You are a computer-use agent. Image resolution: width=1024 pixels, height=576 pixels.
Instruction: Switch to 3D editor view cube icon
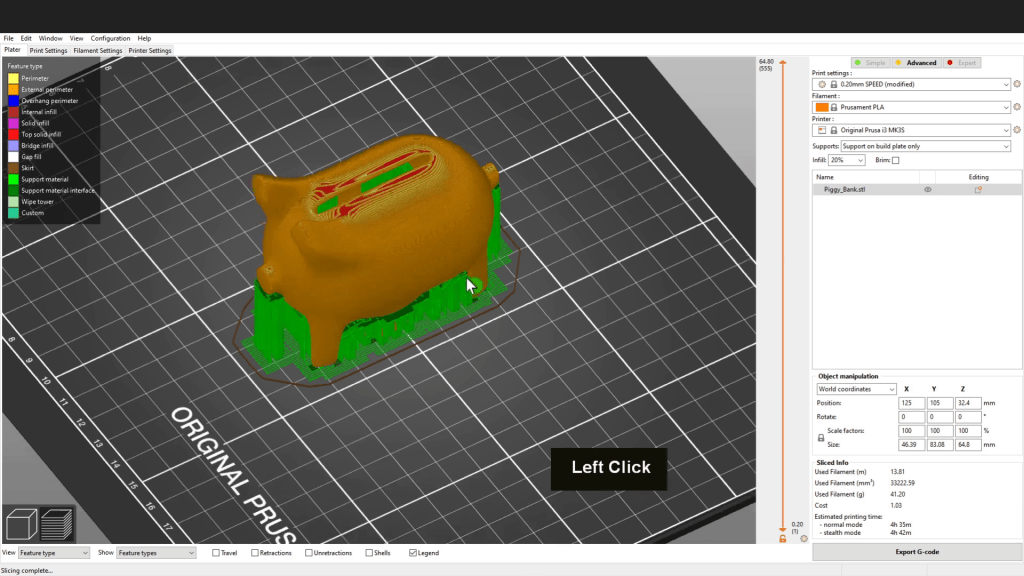22,525
